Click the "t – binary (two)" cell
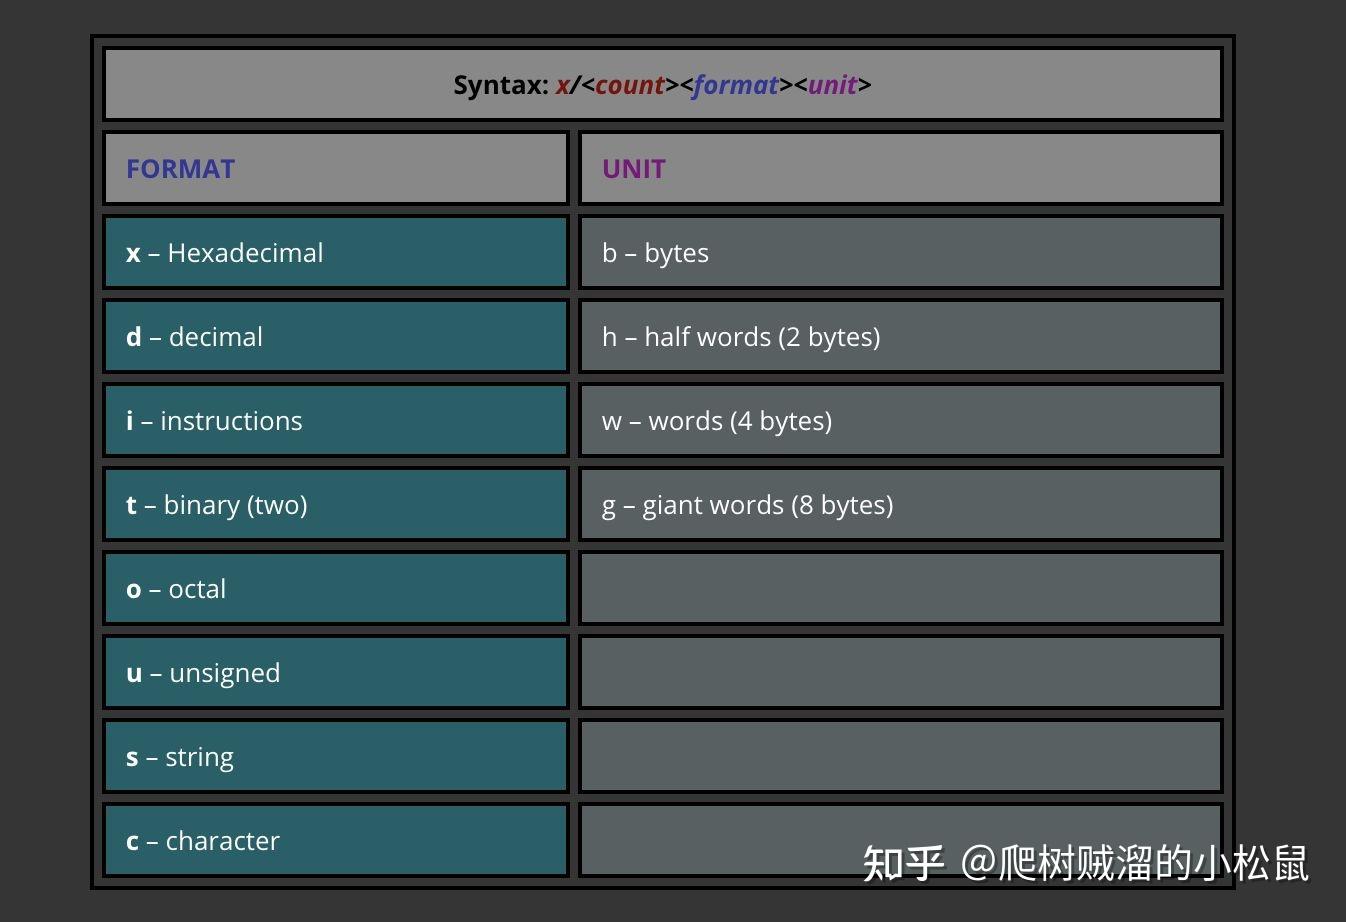The width and height of the screenshot is (1346, 922). 336,504
